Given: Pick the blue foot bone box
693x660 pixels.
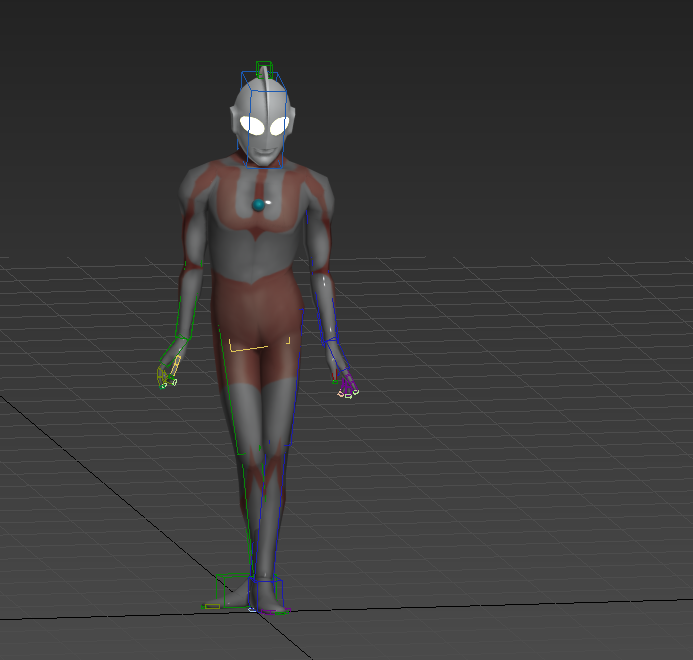Looking at the screenshot, I should pyautogui.click(x=266, y=592).
